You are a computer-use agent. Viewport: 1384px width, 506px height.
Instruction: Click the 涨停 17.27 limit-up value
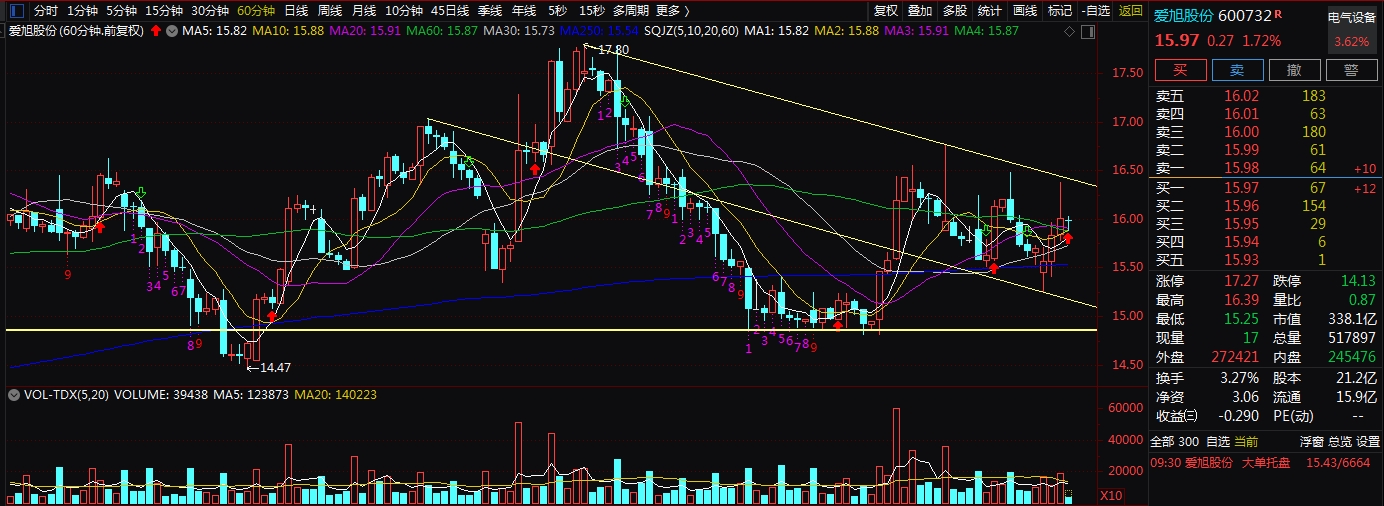(x=1240, y=281)
